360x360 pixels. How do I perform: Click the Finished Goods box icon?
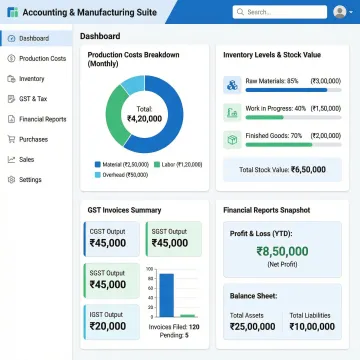pos(232,140)
